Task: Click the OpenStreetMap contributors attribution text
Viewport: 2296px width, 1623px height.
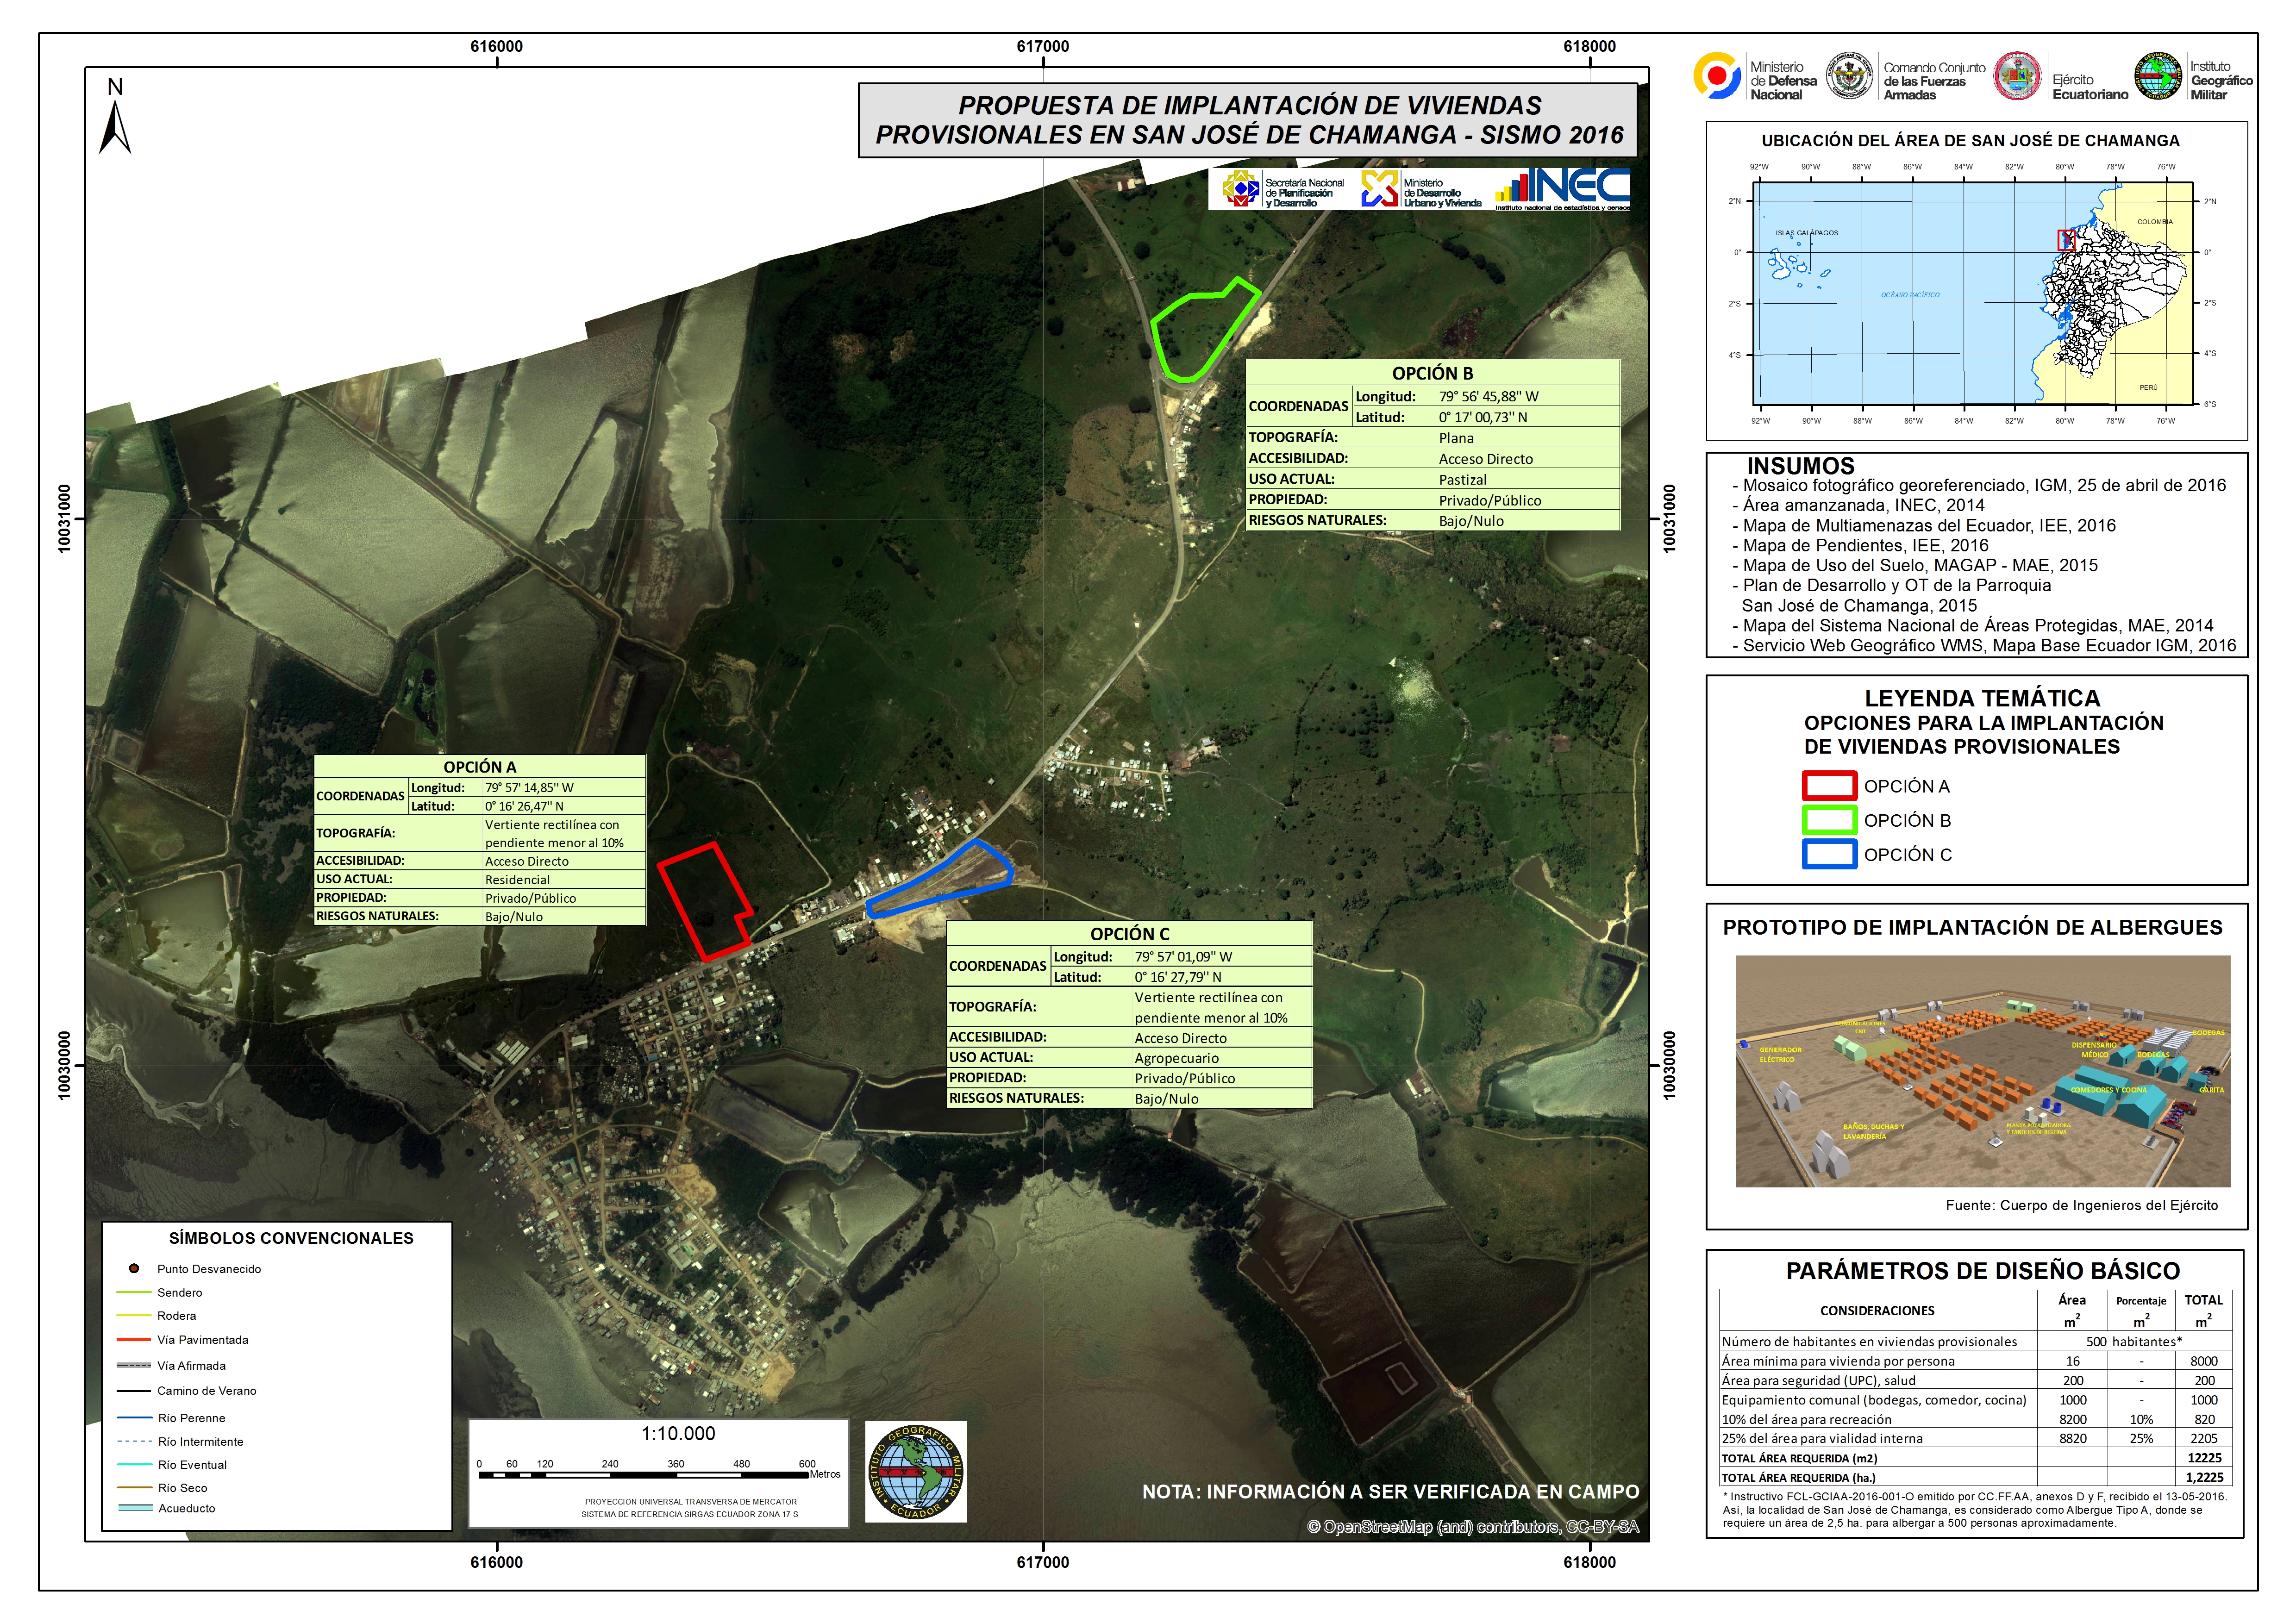Action: coord(1472,1527)
